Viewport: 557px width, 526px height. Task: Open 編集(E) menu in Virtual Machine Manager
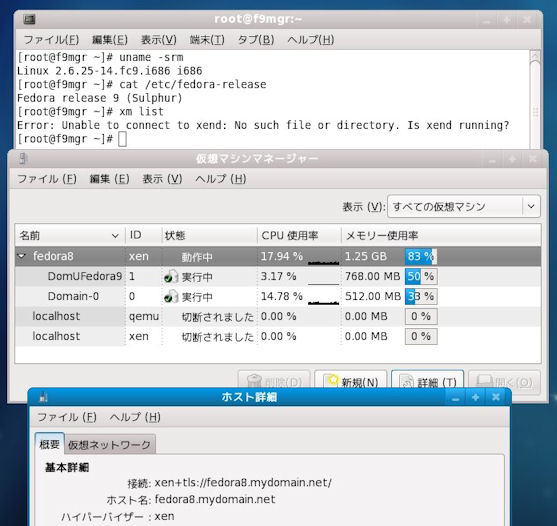pos(109,179)
